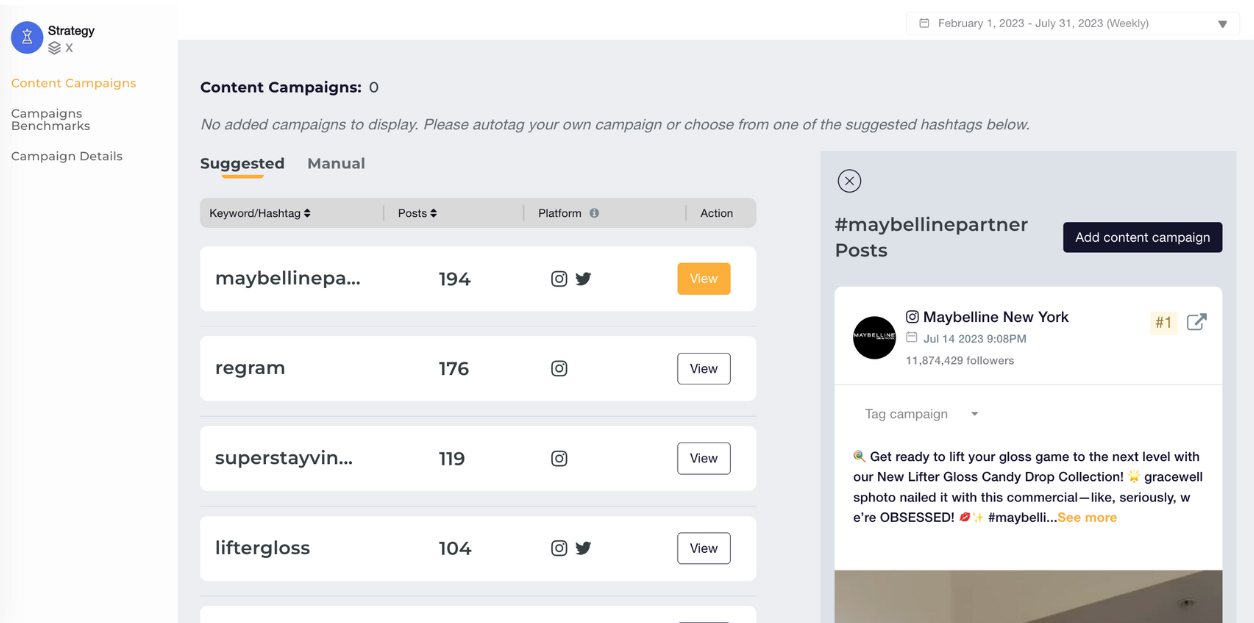The width and height of the screenshot is (1254, 623).
Task: Click View button for maybellinepa... row
Action: click(x=704, y=279)
